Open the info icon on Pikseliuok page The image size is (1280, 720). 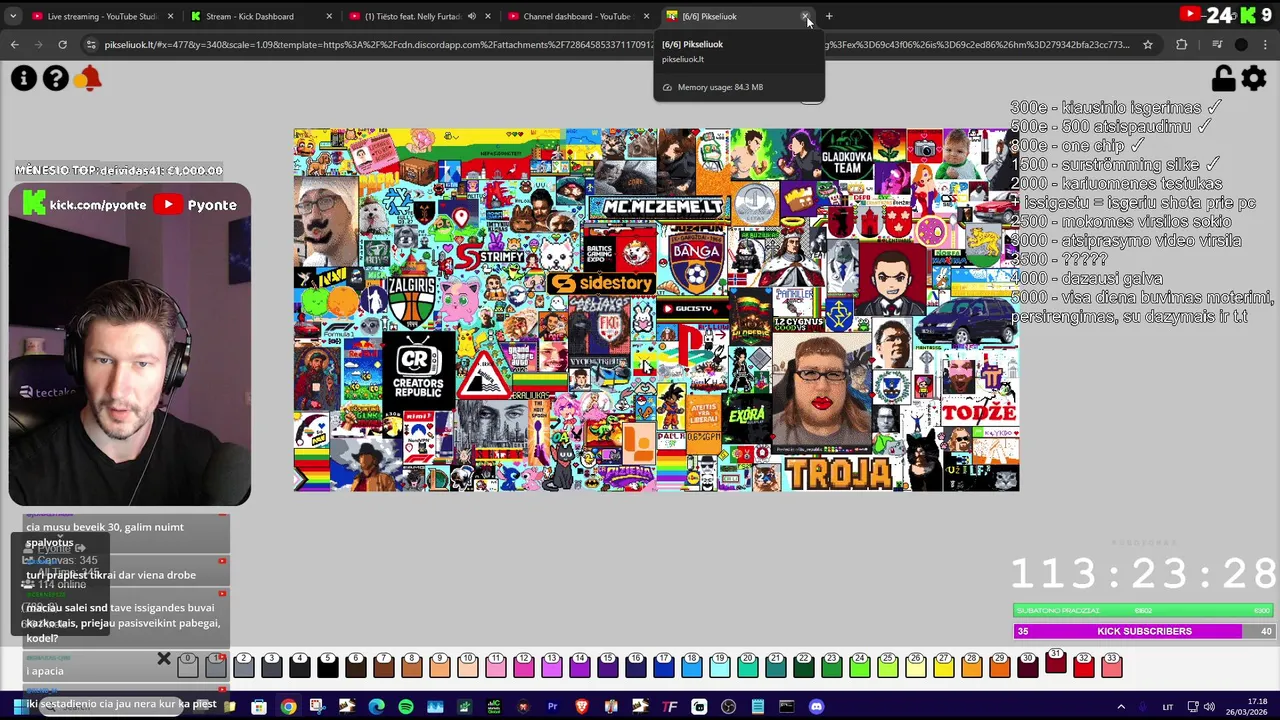coord(24,78)
